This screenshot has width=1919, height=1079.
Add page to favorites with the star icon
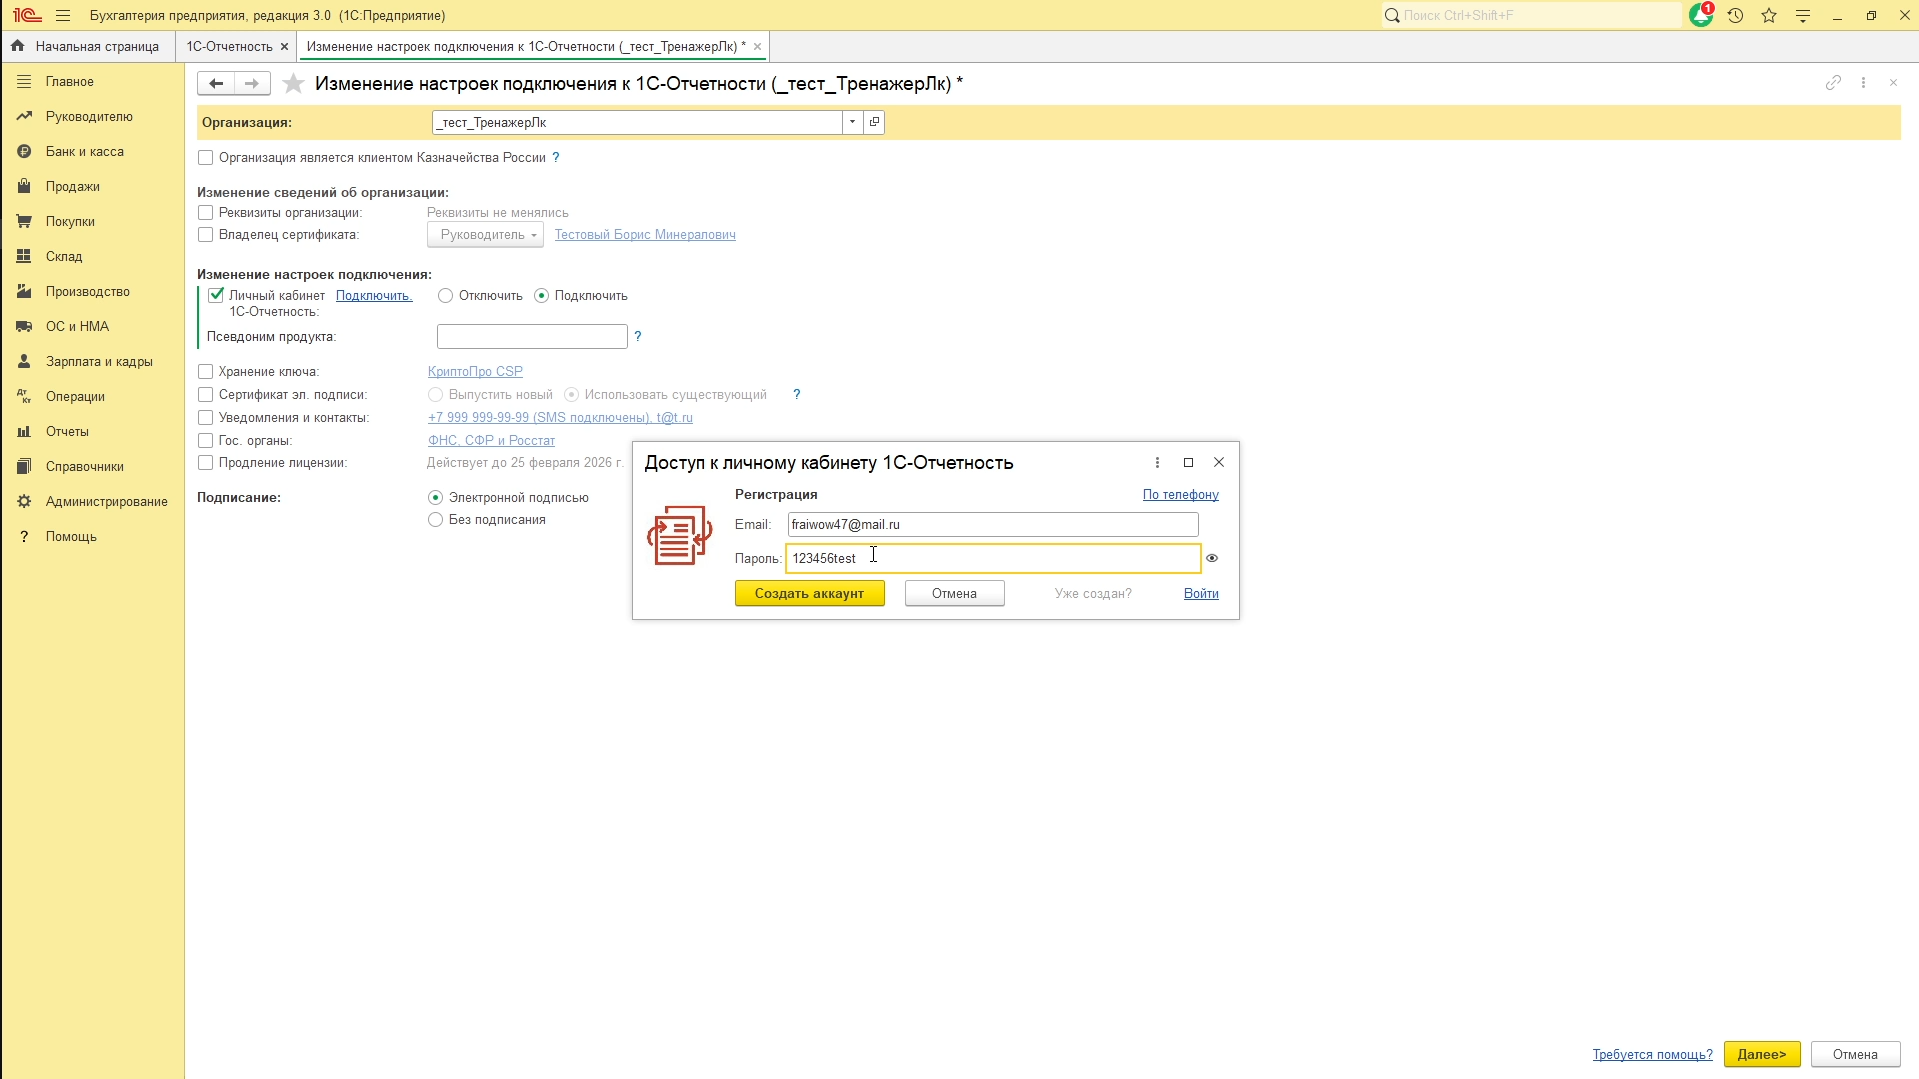[293, 83]
